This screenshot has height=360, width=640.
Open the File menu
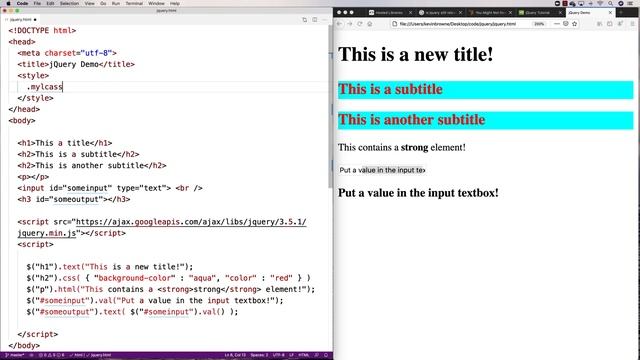[x=37, y=3]
